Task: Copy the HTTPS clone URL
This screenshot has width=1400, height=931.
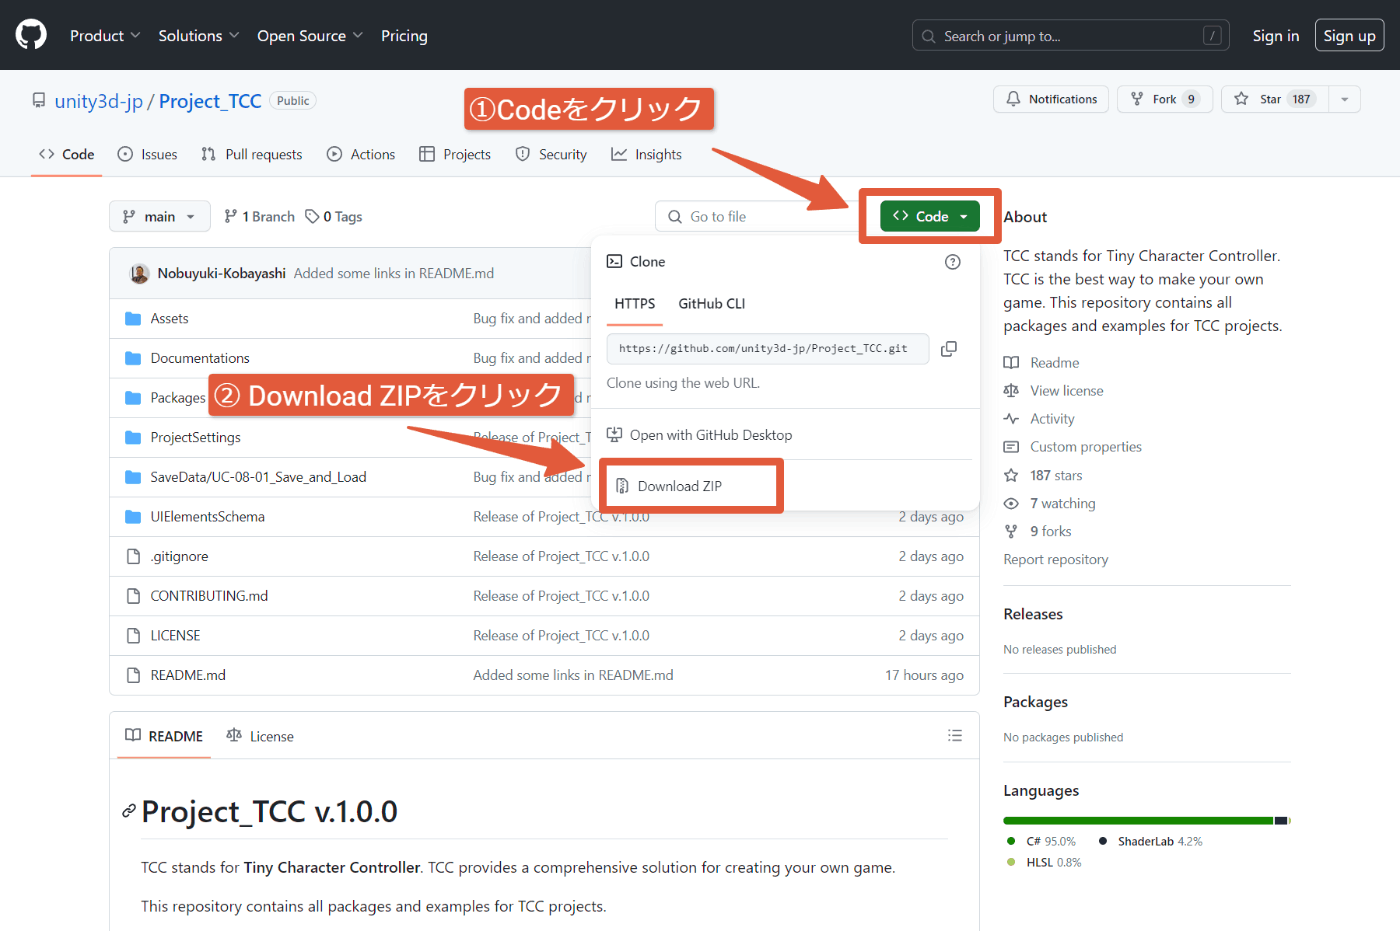Action: click(949, 348)
